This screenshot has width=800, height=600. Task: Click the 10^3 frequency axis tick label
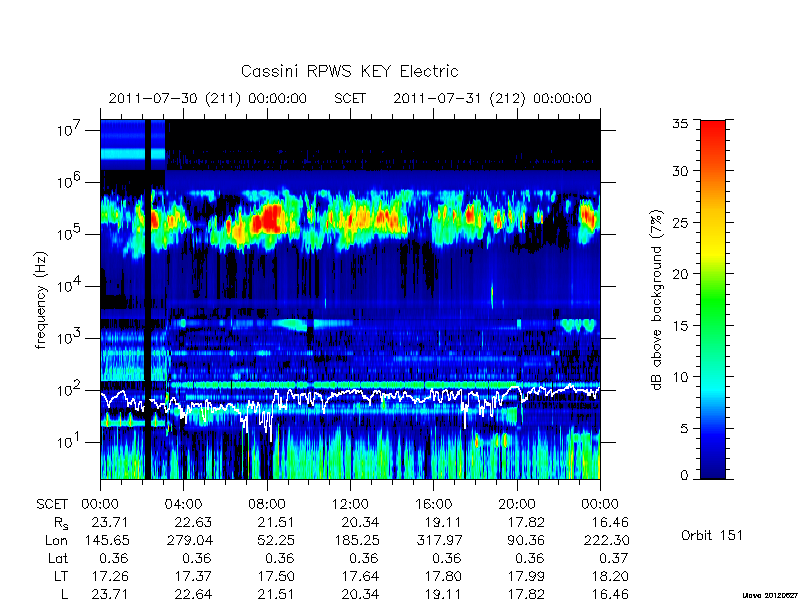pyautogui.click(x=68, y=338)
